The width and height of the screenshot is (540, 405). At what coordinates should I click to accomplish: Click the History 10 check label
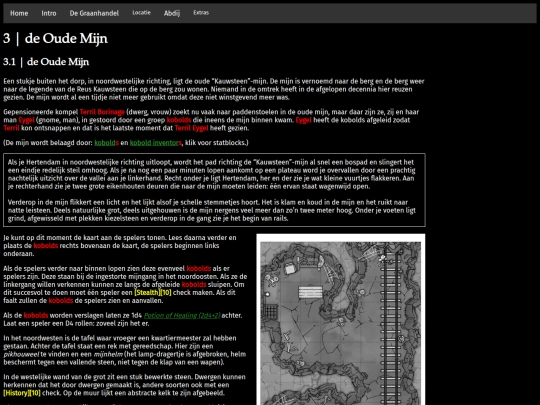22,393
